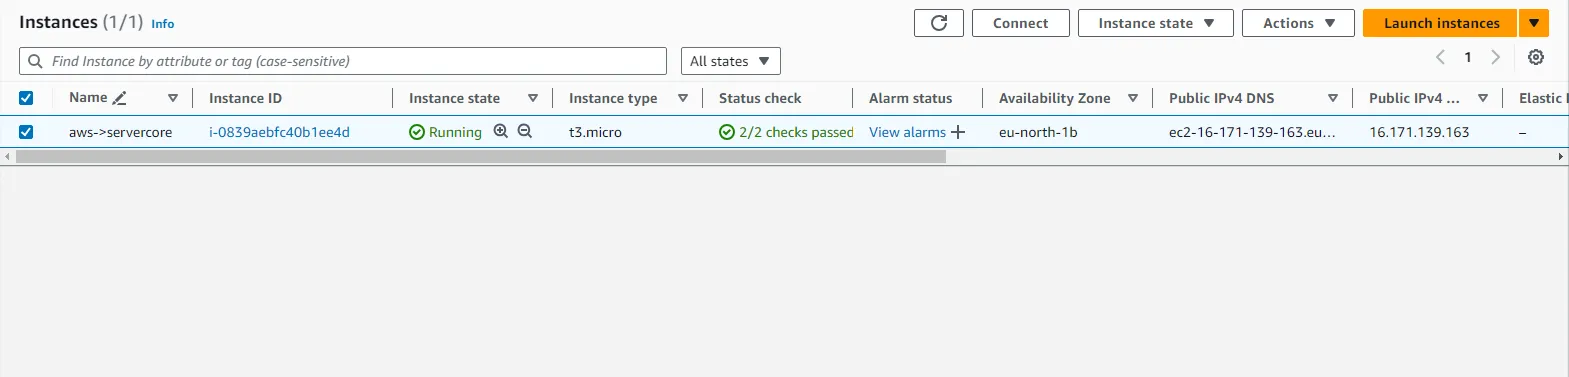Expand the Launch instances split arrow

pos(1533,23)
